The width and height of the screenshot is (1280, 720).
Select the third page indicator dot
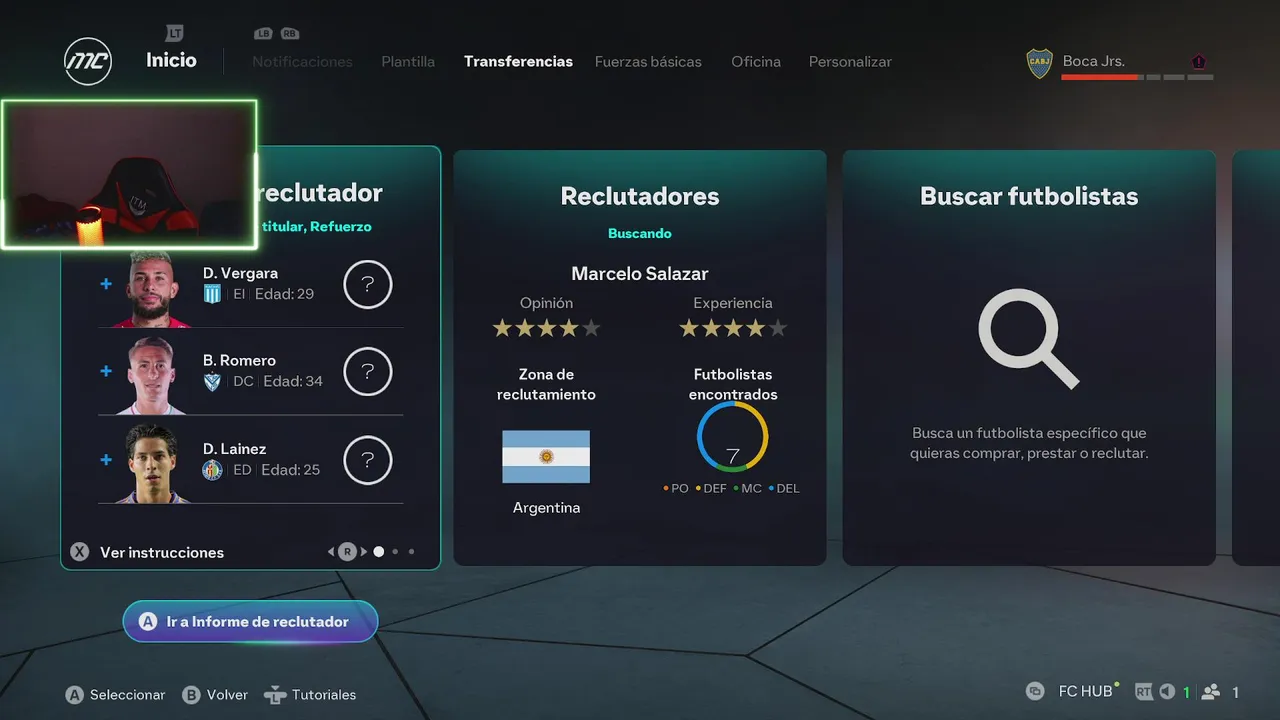tap(411, 551)
